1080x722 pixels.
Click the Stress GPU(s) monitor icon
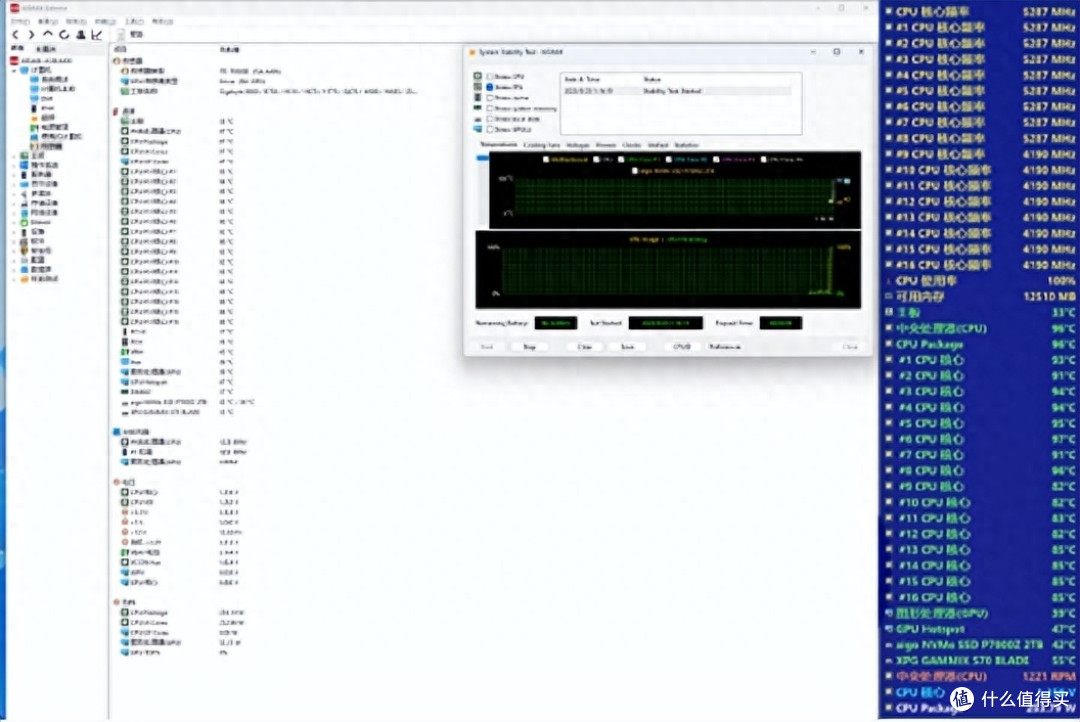[x=478, y=129]
